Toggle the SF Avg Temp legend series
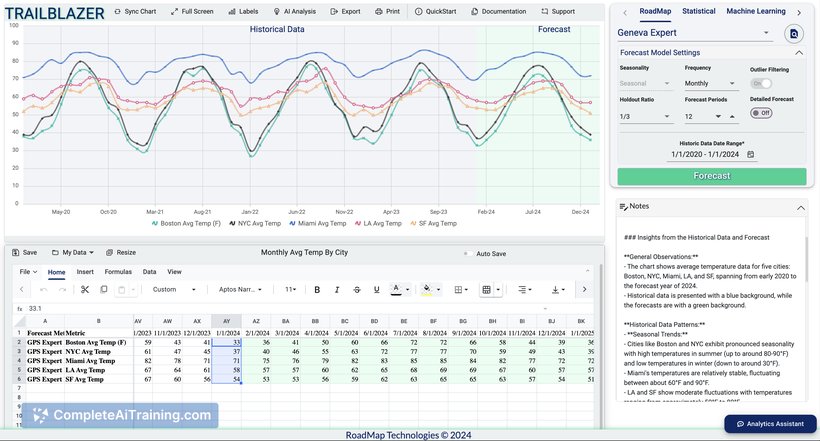Screen dimensions: 820x441 (434, 223)
